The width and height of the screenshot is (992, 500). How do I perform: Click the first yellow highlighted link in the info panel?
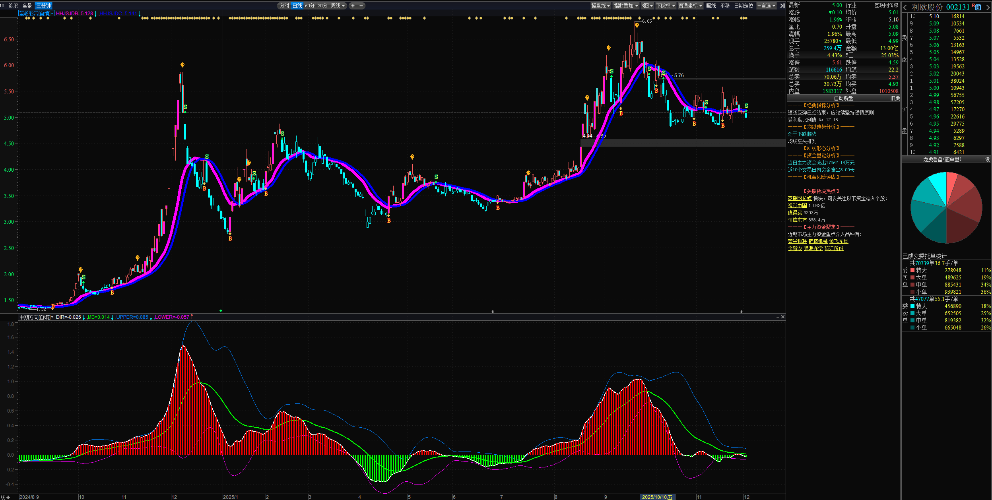coord(800,199)
